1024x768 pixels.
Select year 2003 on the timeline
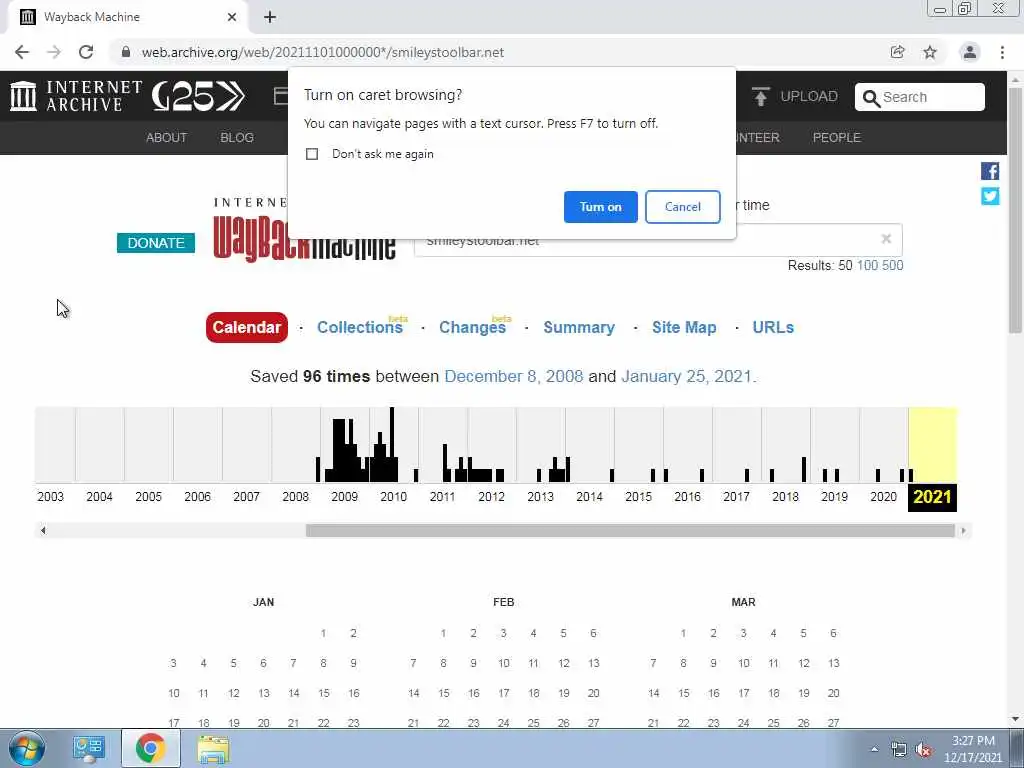pos(50,497)
